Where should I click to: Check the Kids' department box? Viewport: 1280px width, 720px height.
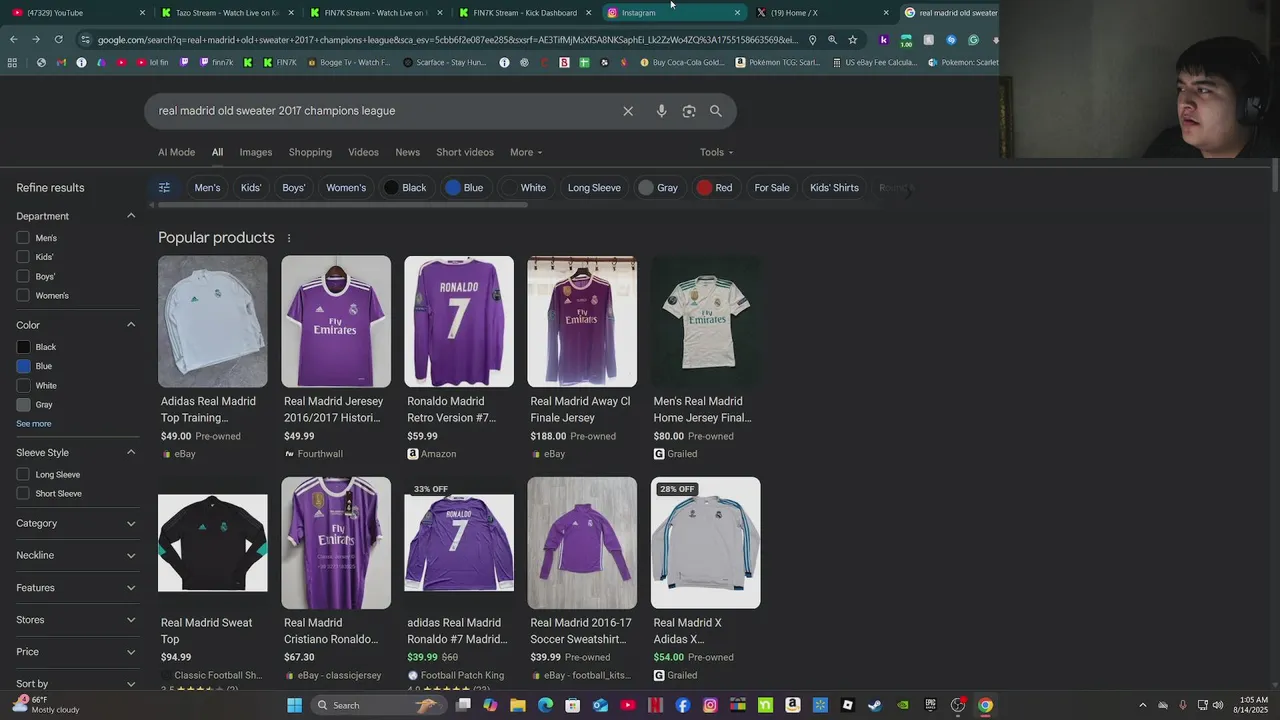[23, 257]
